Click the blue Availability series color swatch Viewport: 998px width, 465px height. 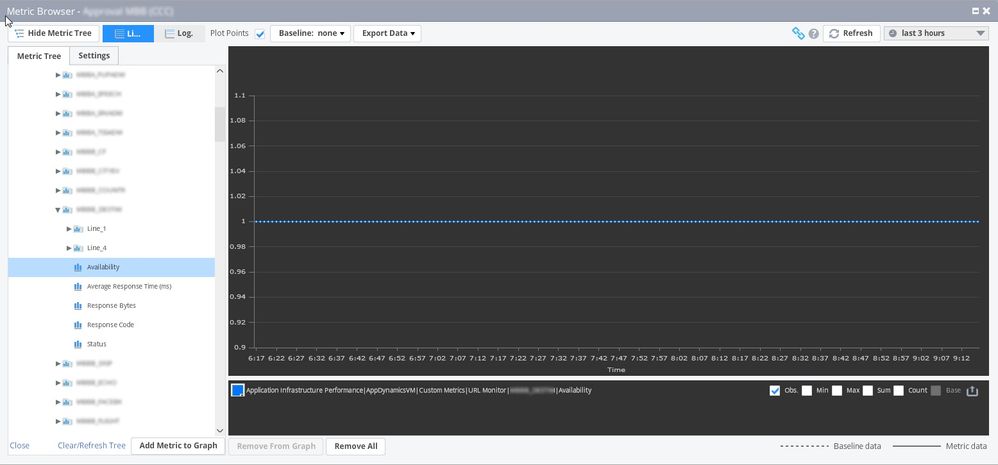(237, 391)
